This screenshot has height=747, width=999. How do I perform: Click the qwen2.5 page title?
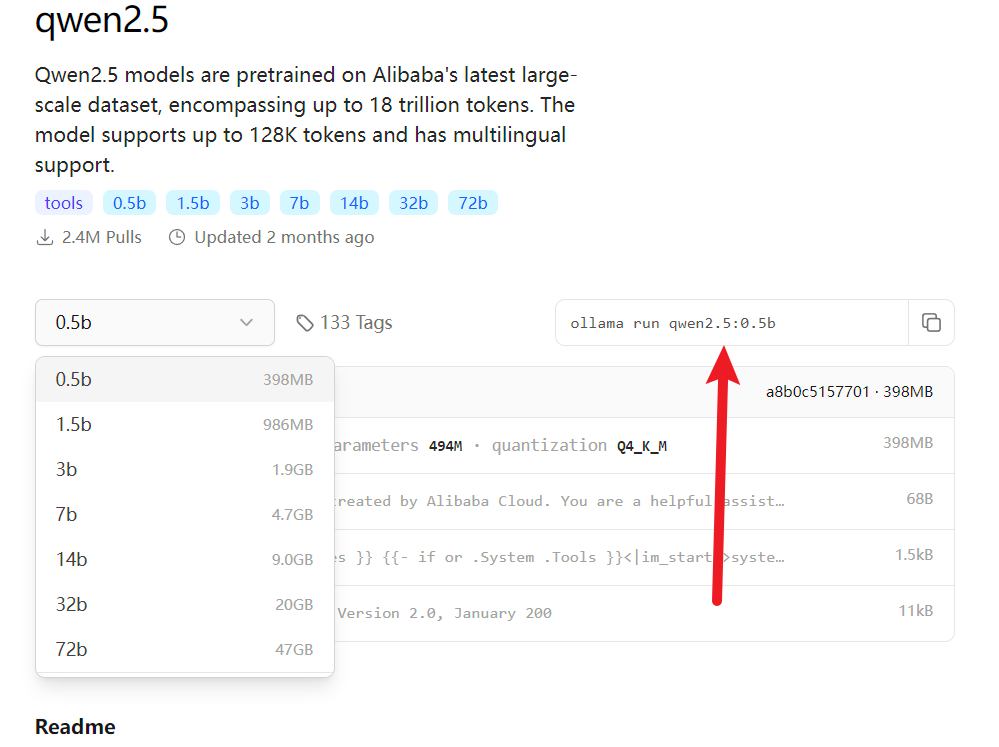coord(101,19)
